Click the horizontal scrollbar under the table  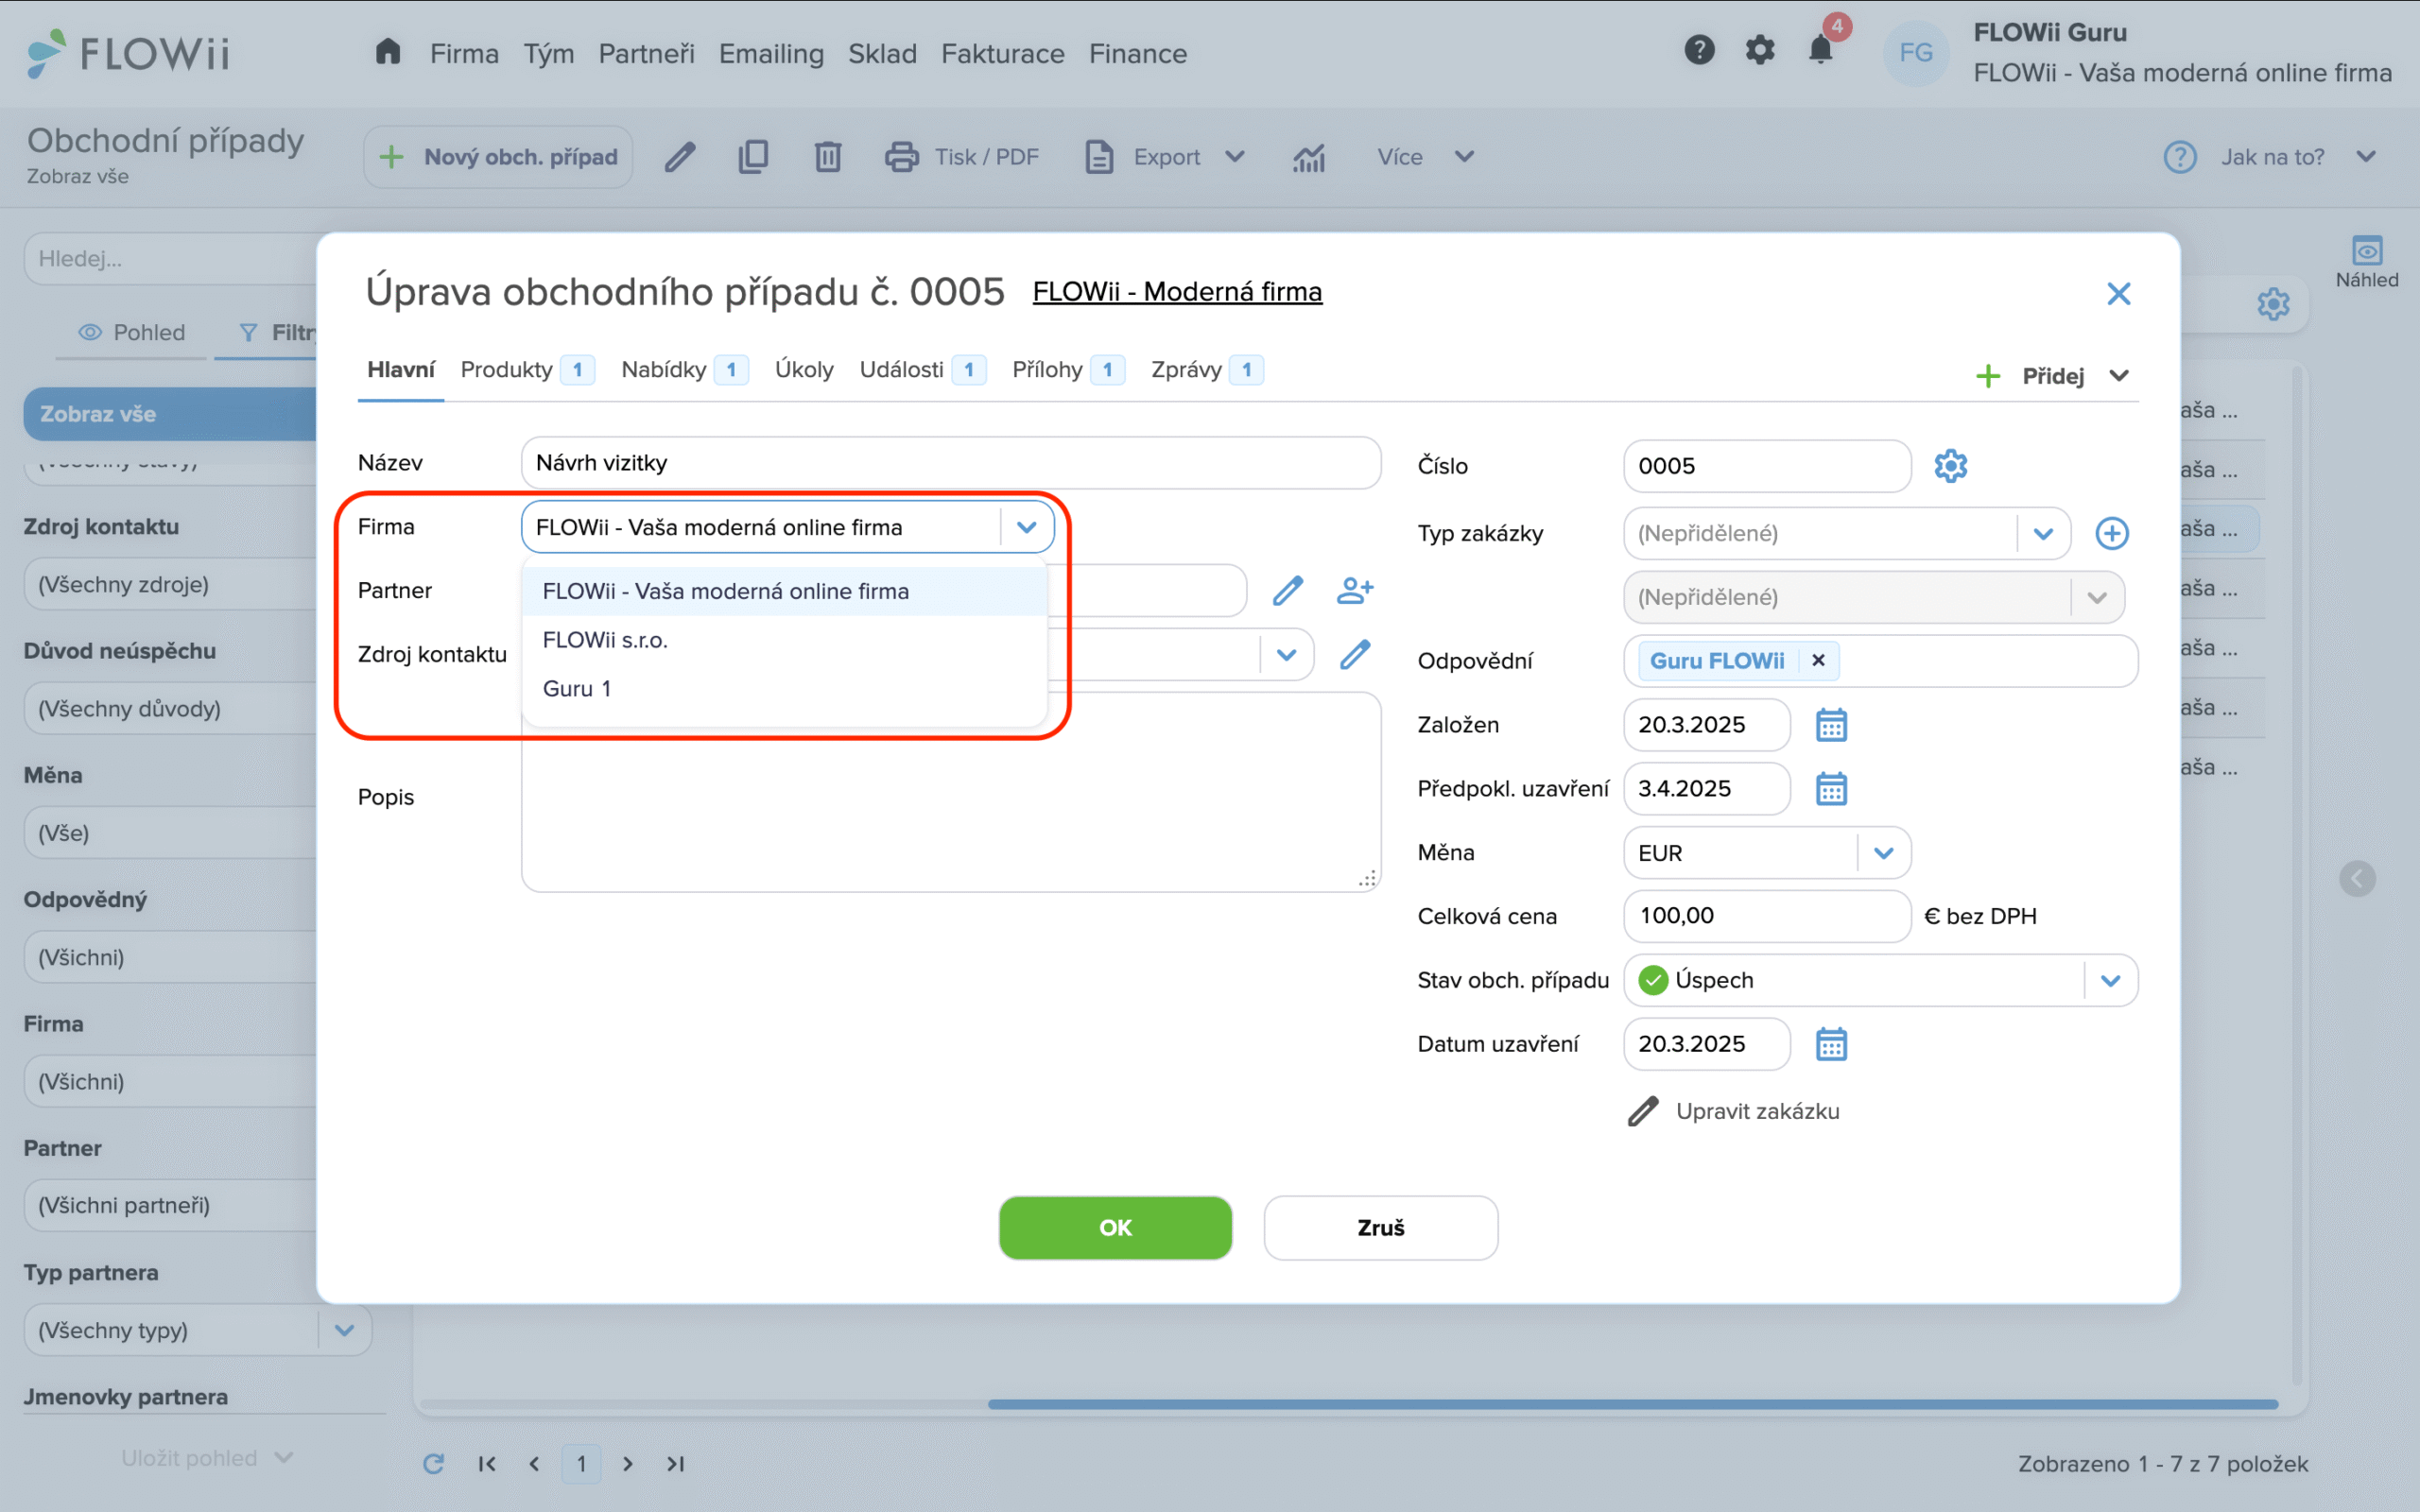coord(1632,1405)
